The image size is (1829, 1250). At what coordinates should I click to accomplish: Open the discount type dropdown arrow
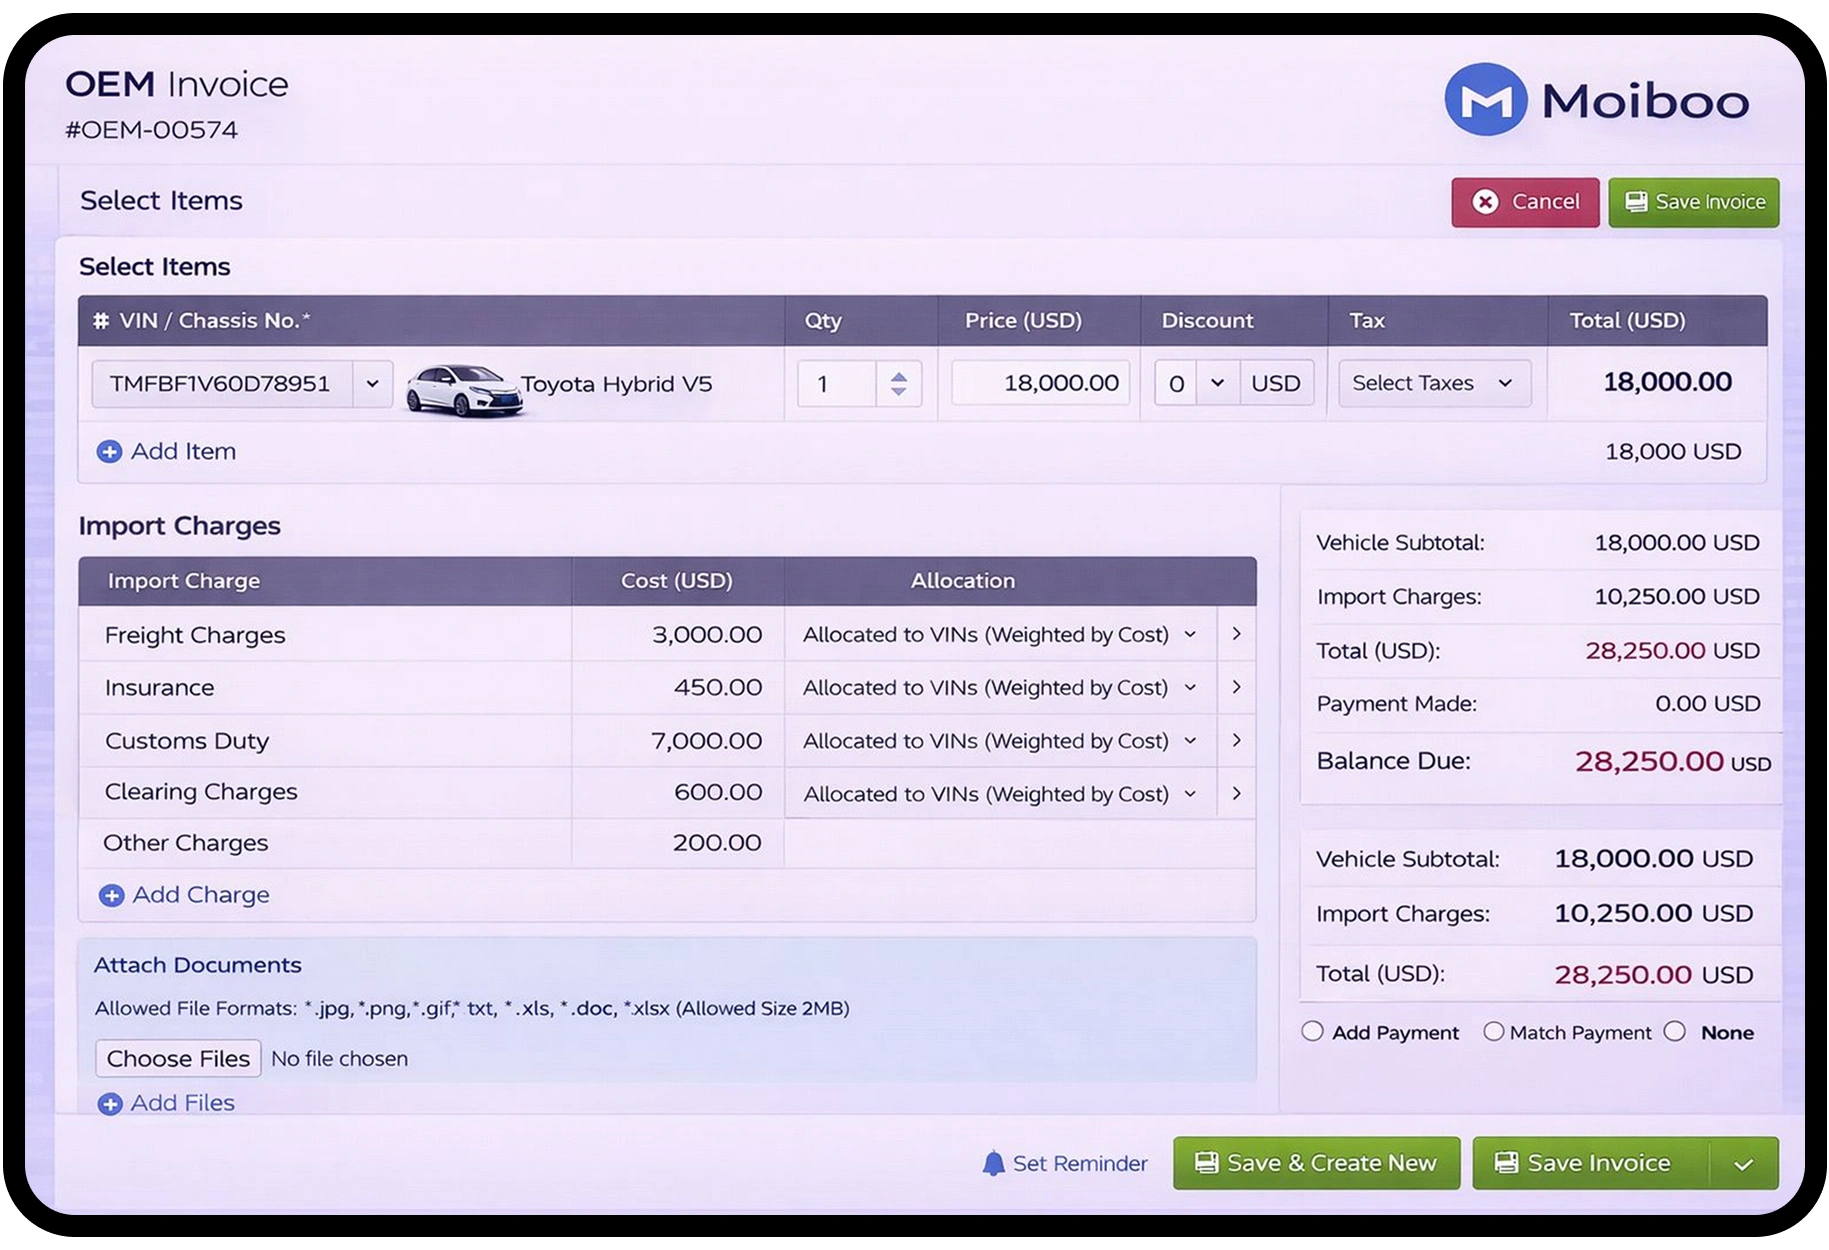coord(1217,383)
